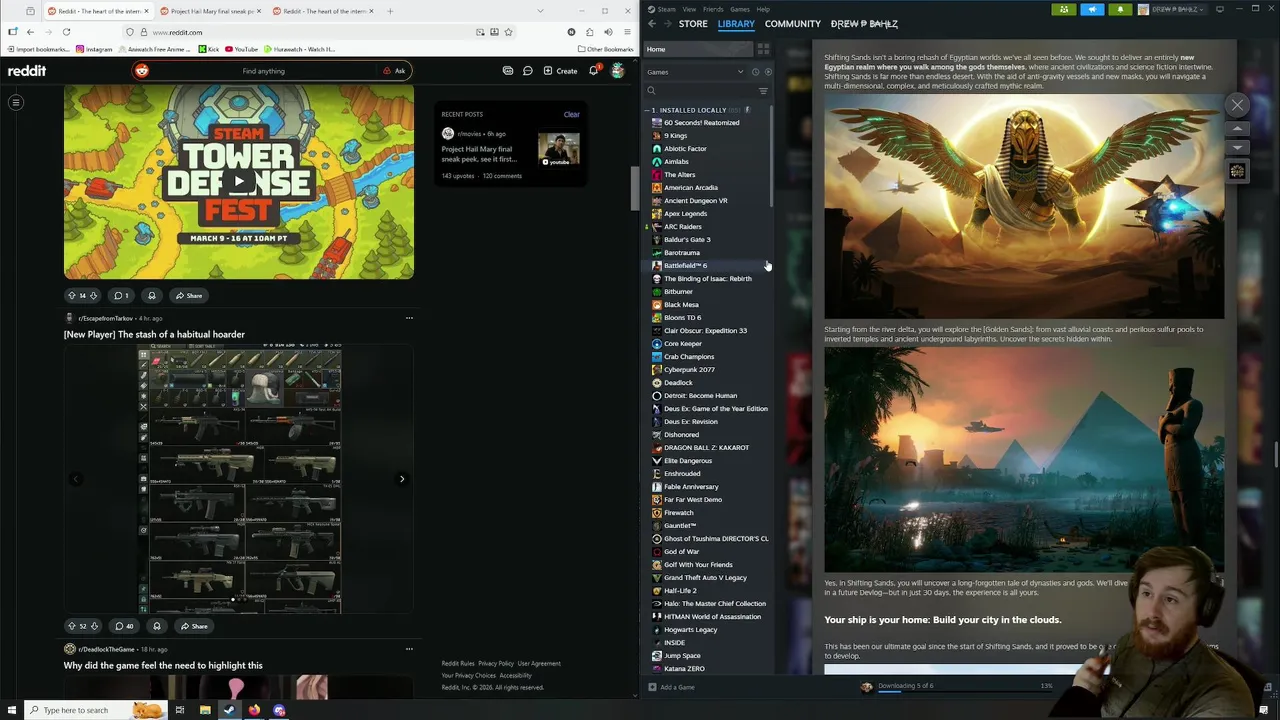Image resolution: width=1280 pixels, height=720 pixels.
Task: Open the Steam friends green icon button
Action: [1064, 9]
